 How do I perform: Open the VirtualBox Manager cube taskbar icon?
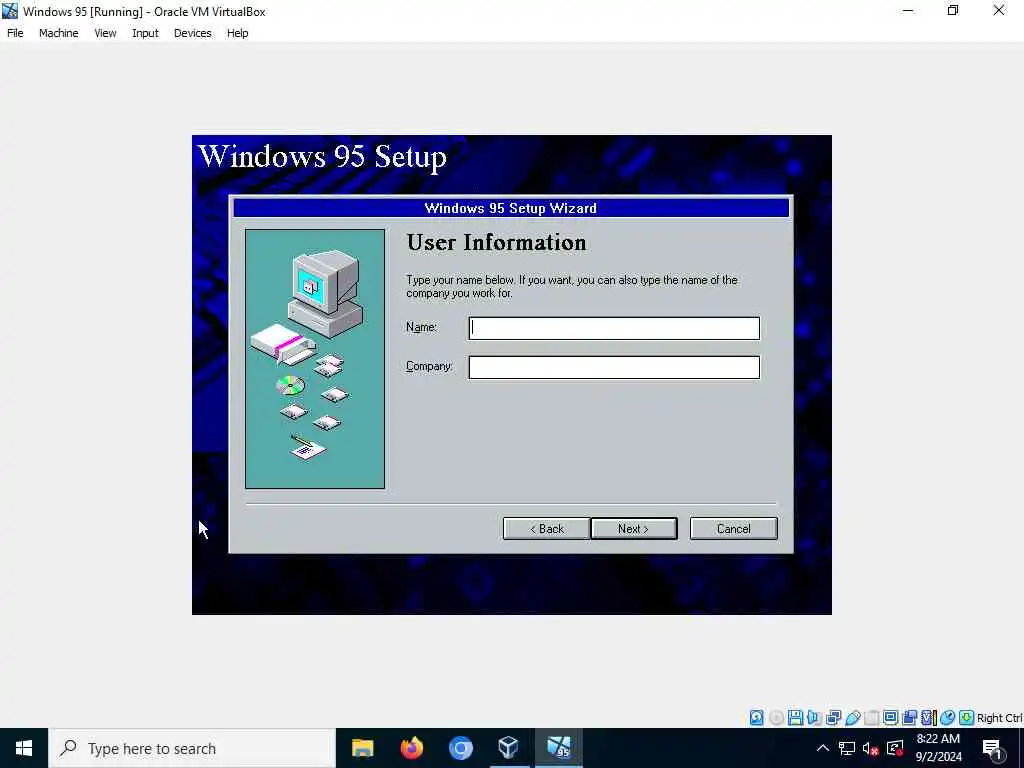509,748
